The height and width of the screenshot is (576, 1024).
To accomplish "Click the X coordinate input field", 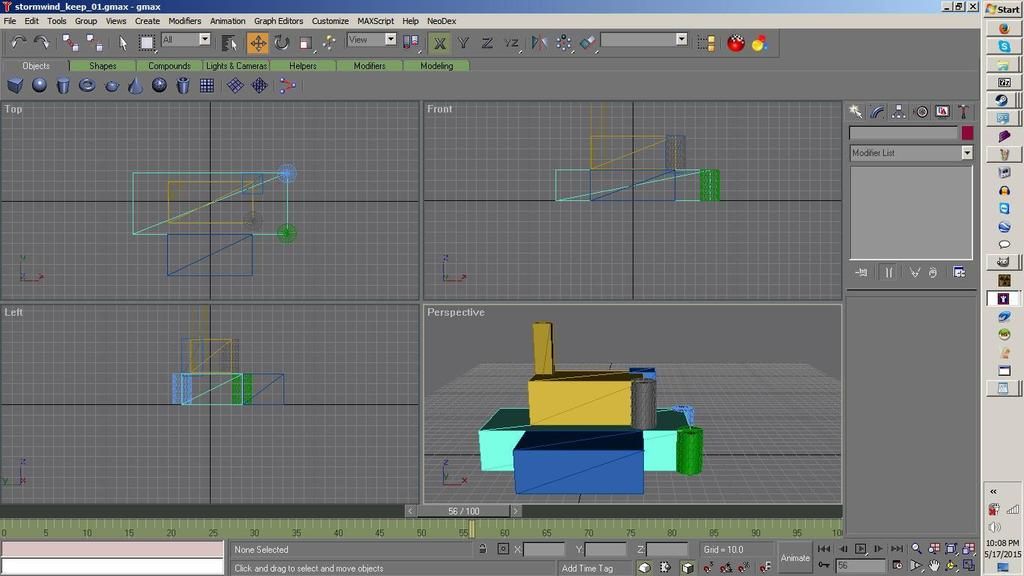I will tap(543, 549).
